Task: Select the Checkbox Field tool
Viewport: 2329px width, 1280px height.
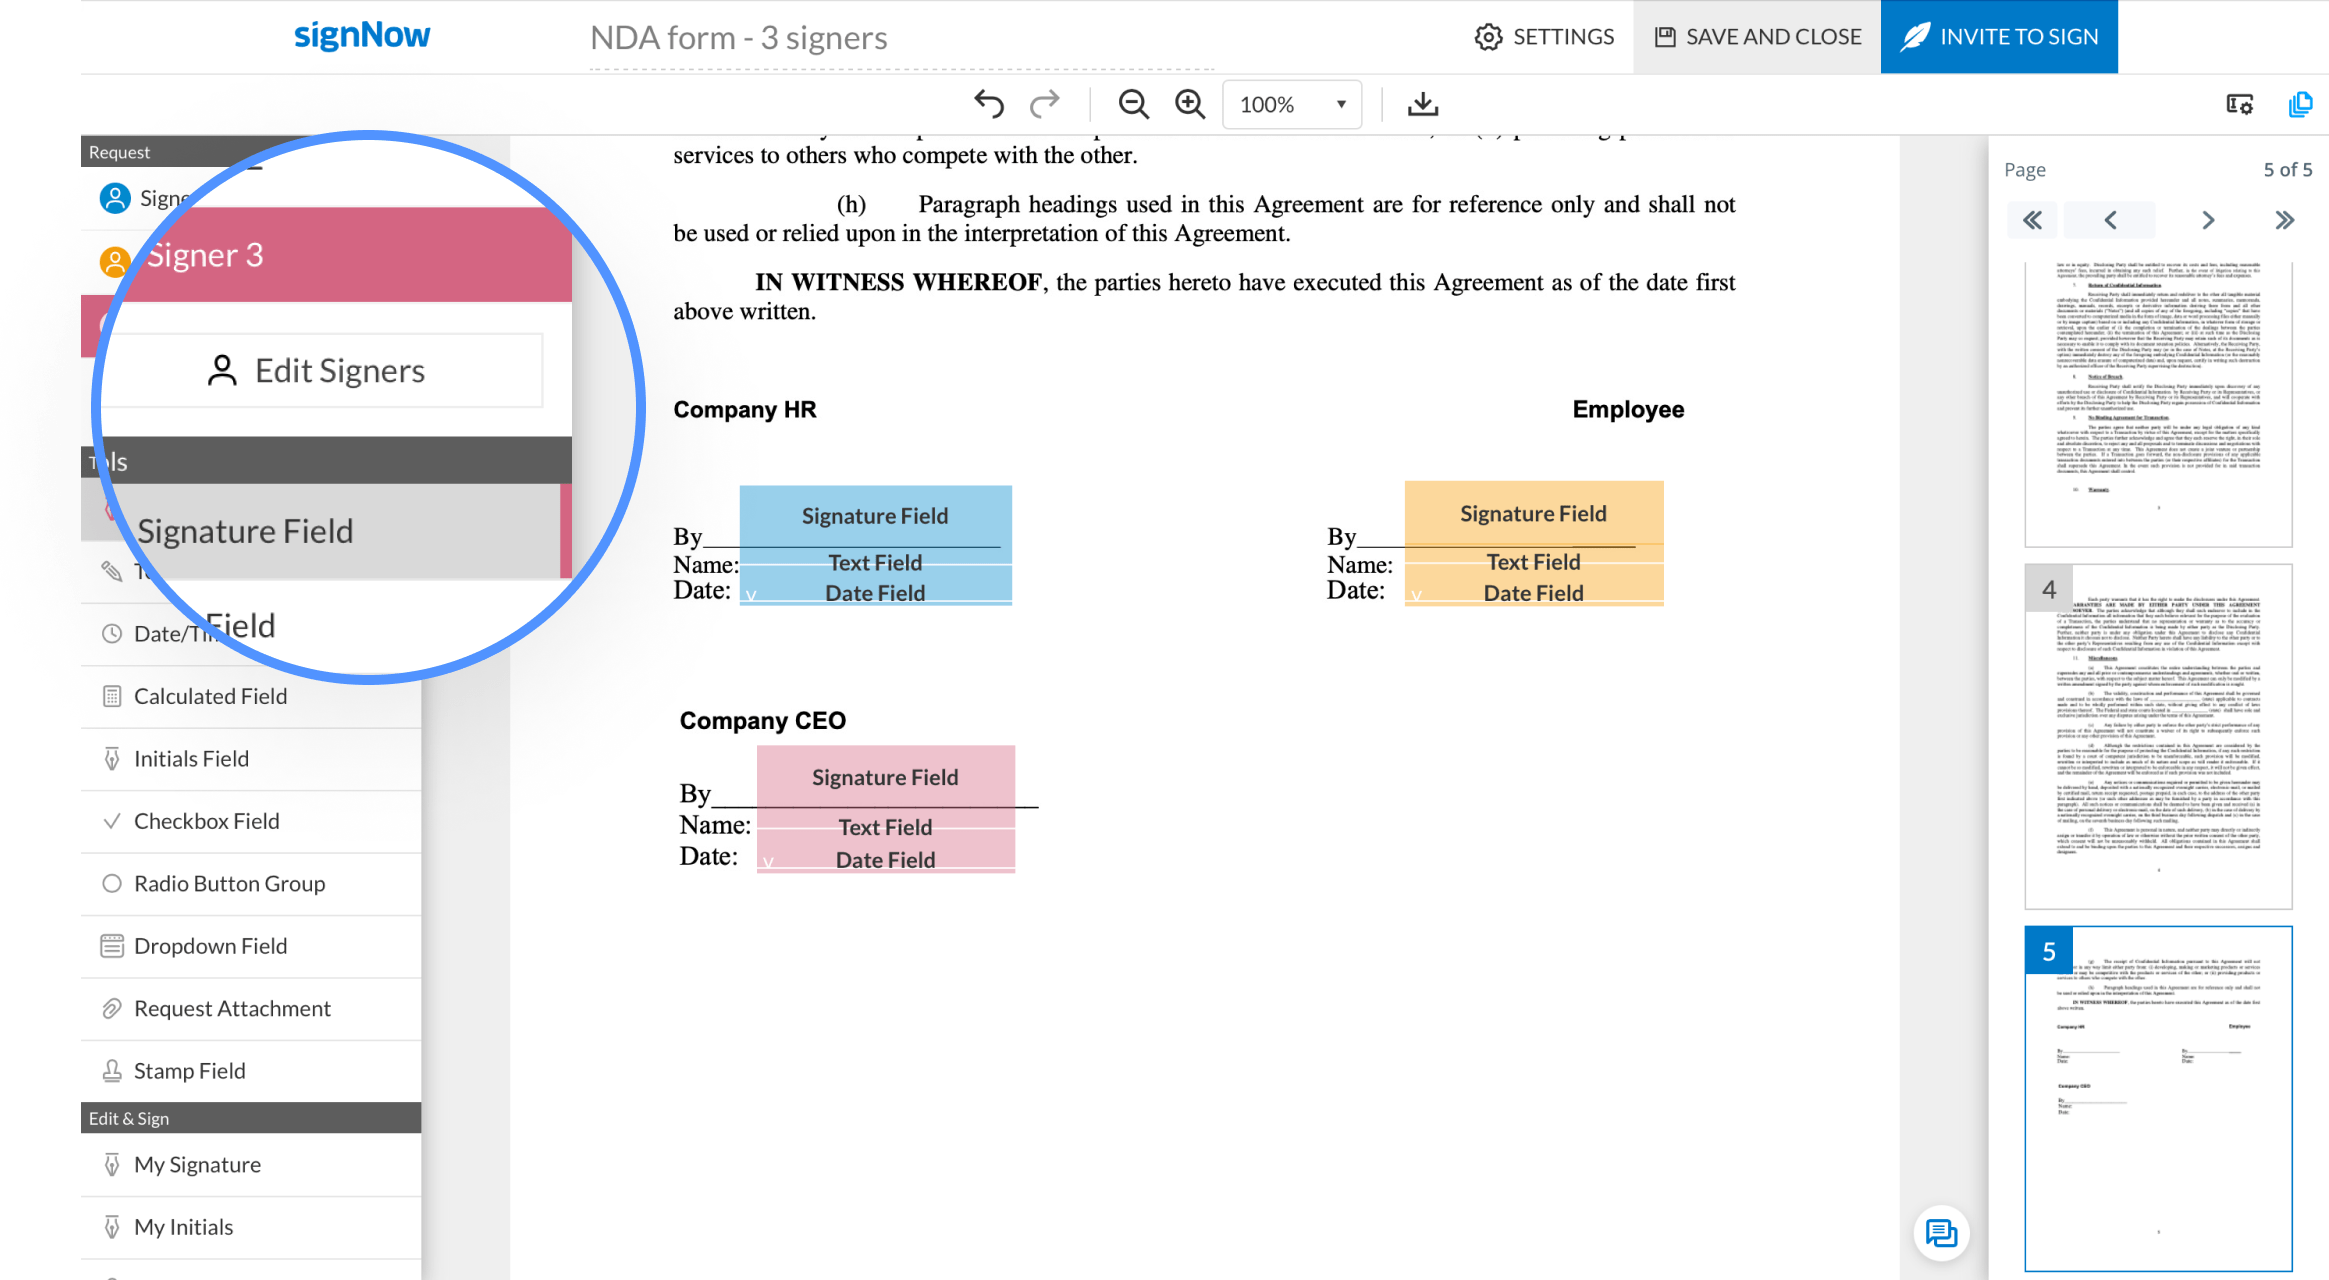Action: click(x=206, y=821)
